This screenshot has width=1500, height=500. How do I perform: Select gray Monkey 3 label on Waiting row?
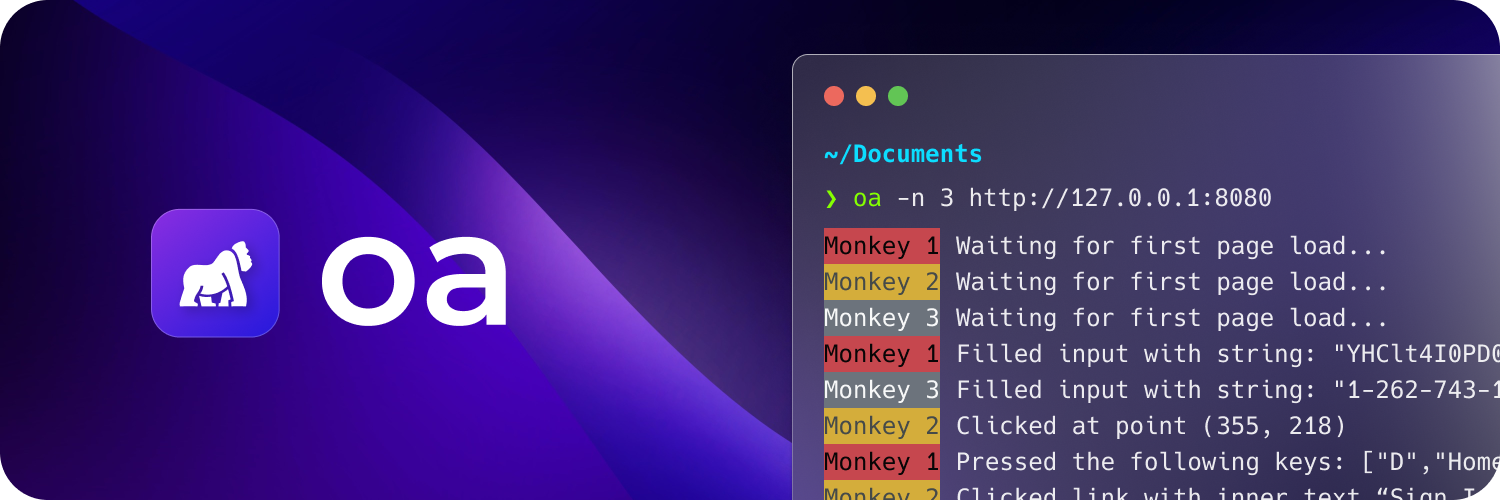882,318
